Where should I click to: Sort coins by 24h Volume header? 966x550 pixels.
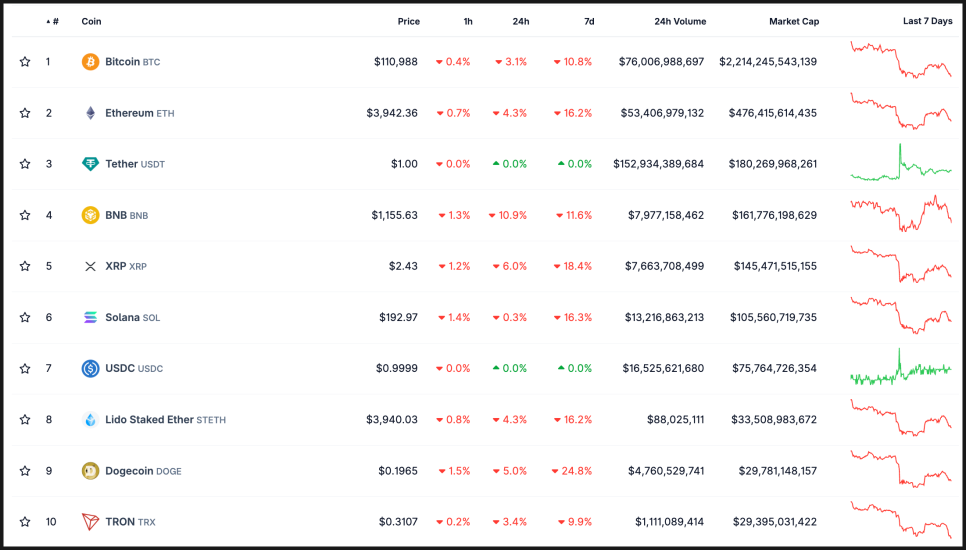point(679,21)
